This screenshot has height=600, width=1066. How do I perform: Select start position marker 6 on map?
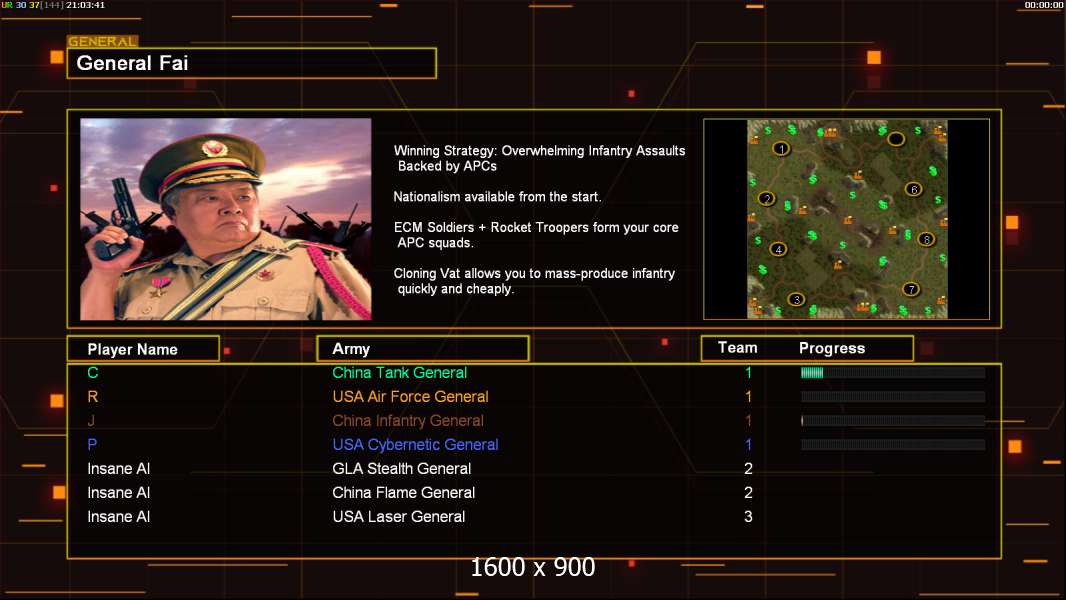pyautogui.click(x=914, y=189)
